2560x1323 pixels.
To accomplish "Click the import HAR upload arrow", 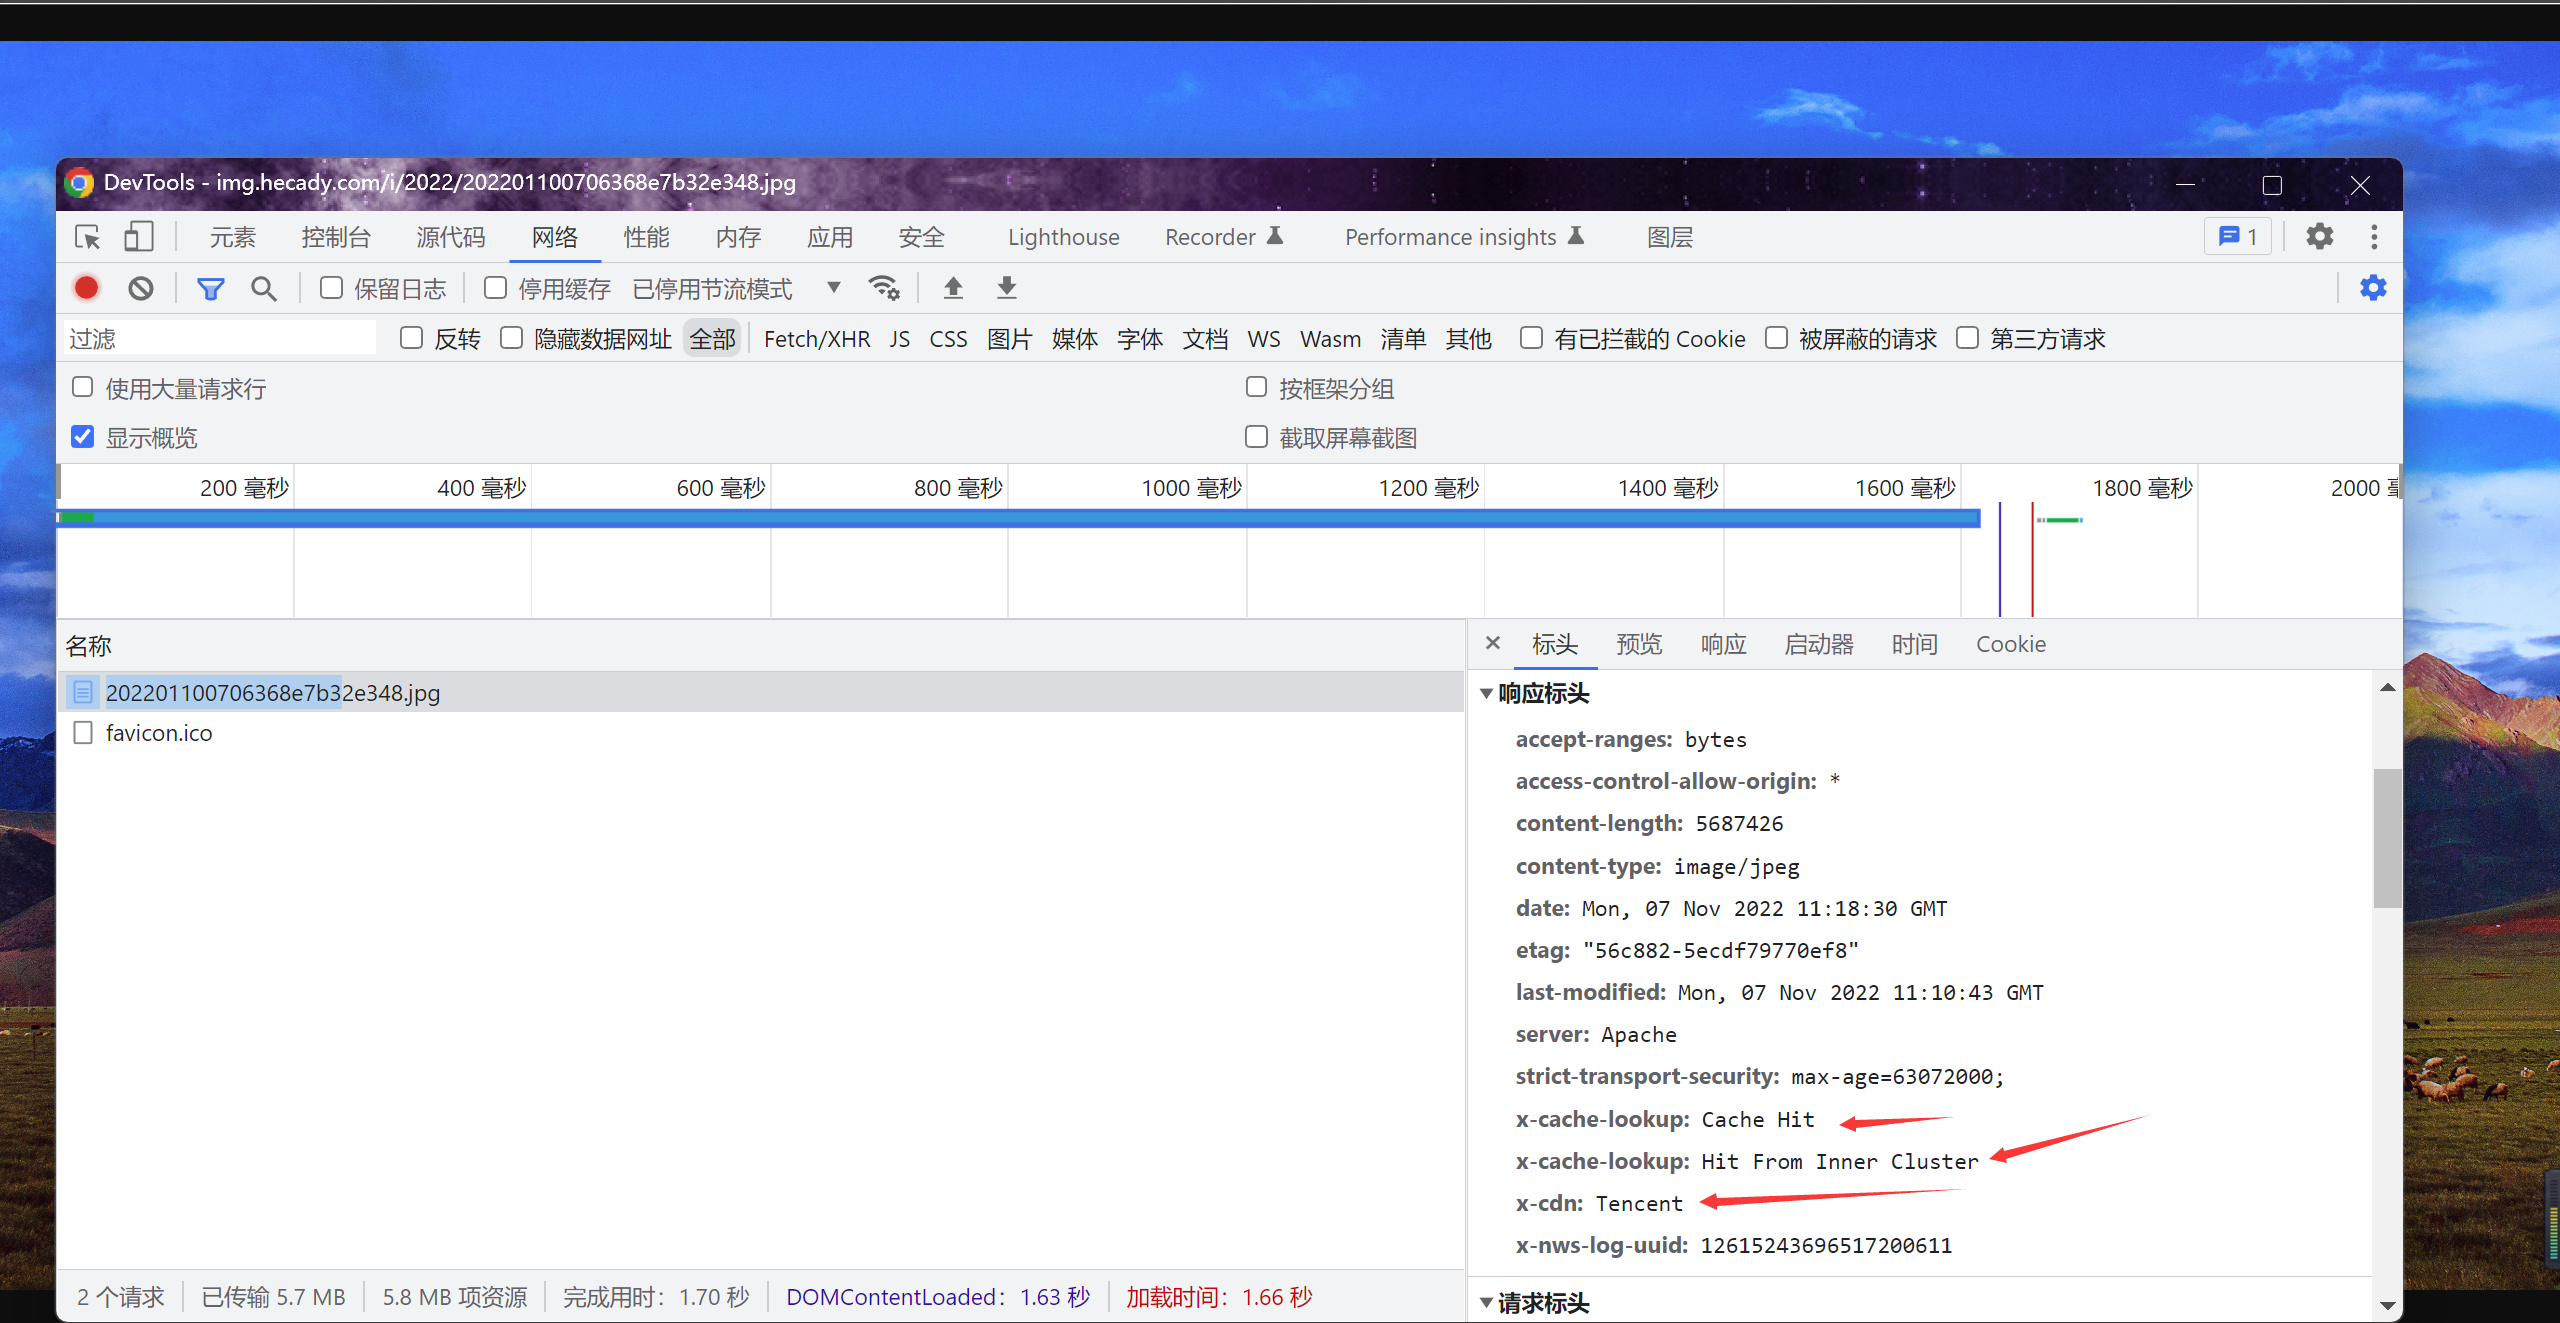I will click(953, 288).
